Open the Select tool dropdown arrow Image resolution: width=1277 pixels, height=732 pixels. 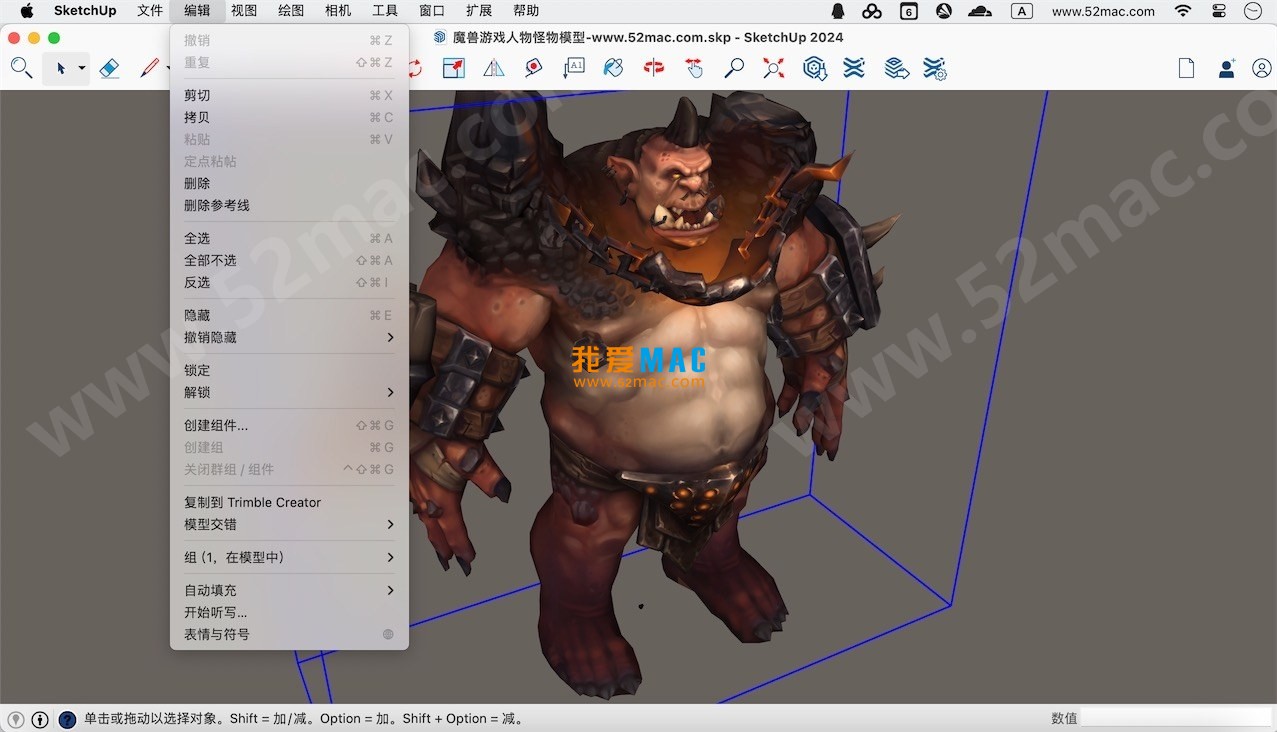coord(82,68)
